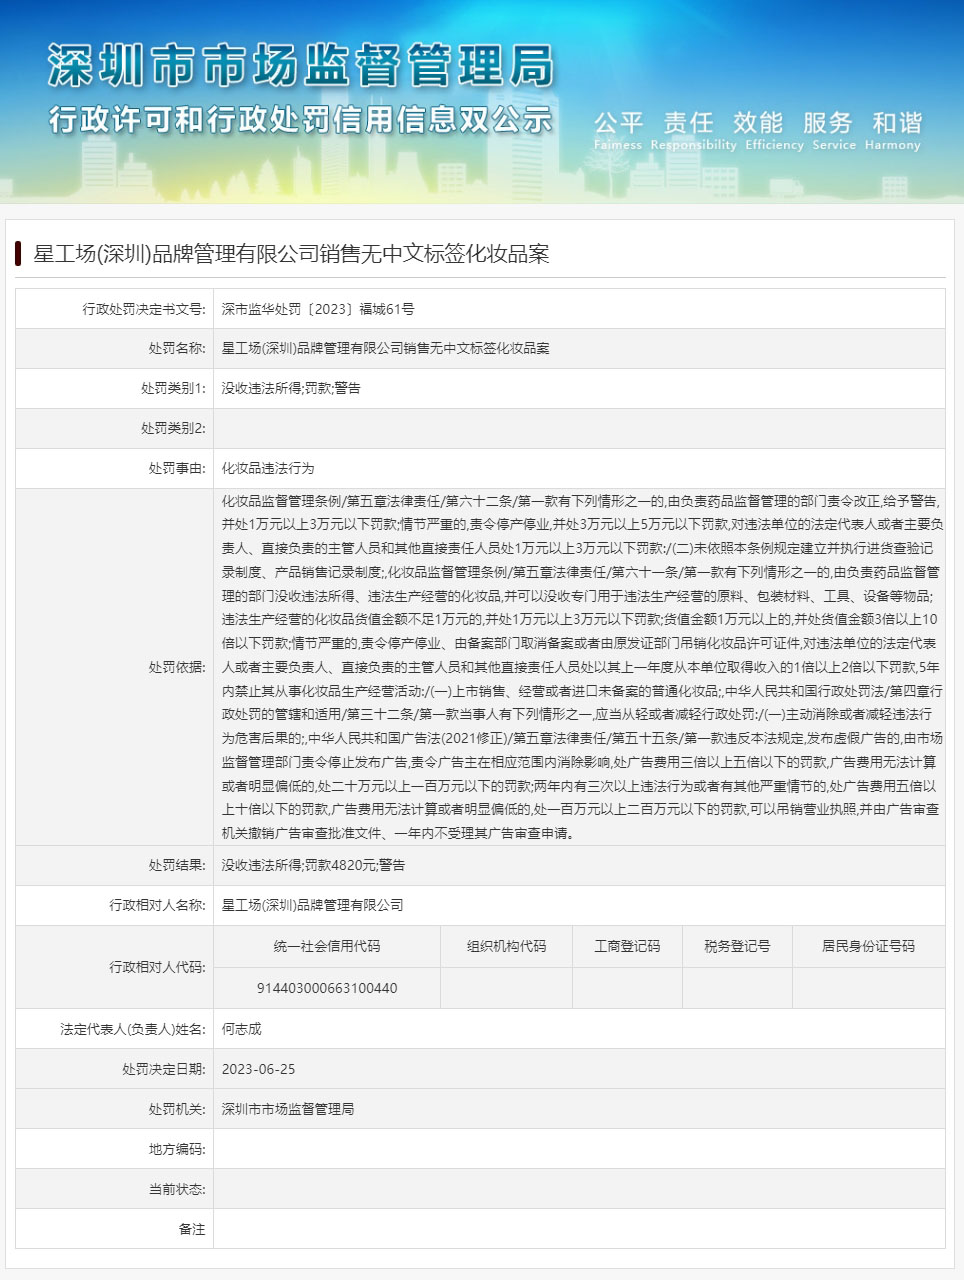Select the 化妆品违法行为 value
The image size is (964, 1280).
click(x=268, y=468)
